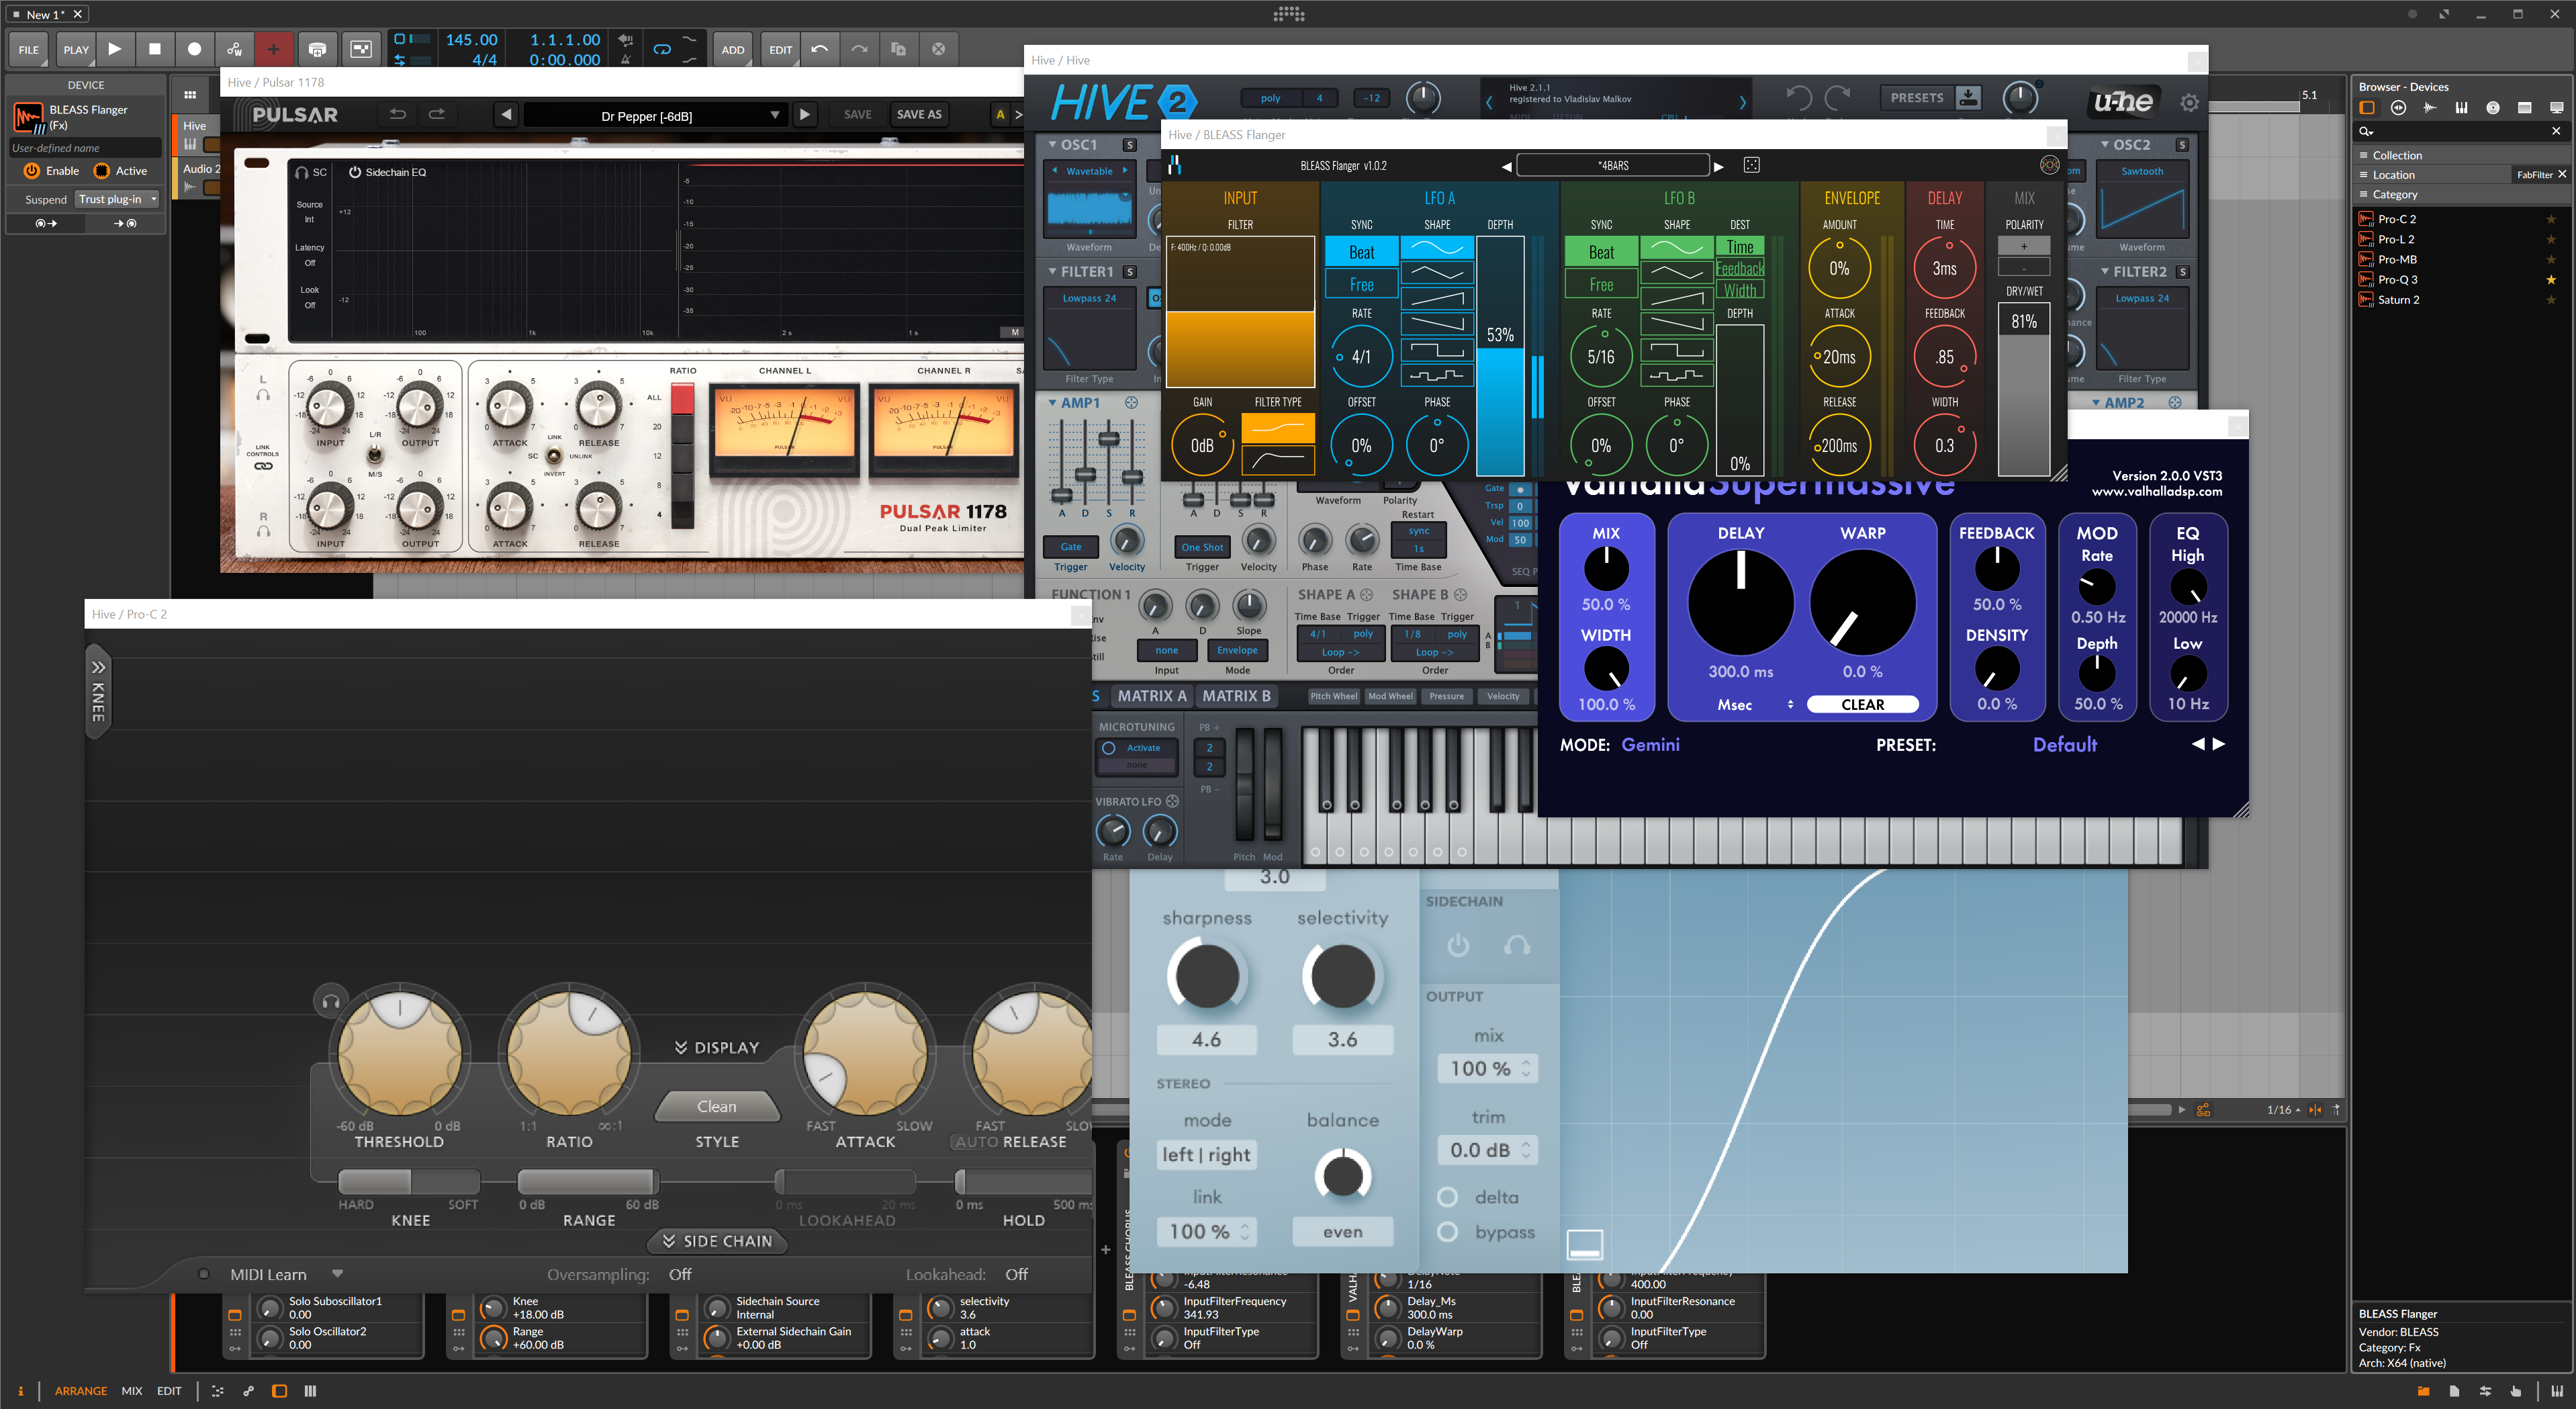Show devices in Browser with orange square icon
Screen dimensions: 2576x1409
pos(2367,108)
